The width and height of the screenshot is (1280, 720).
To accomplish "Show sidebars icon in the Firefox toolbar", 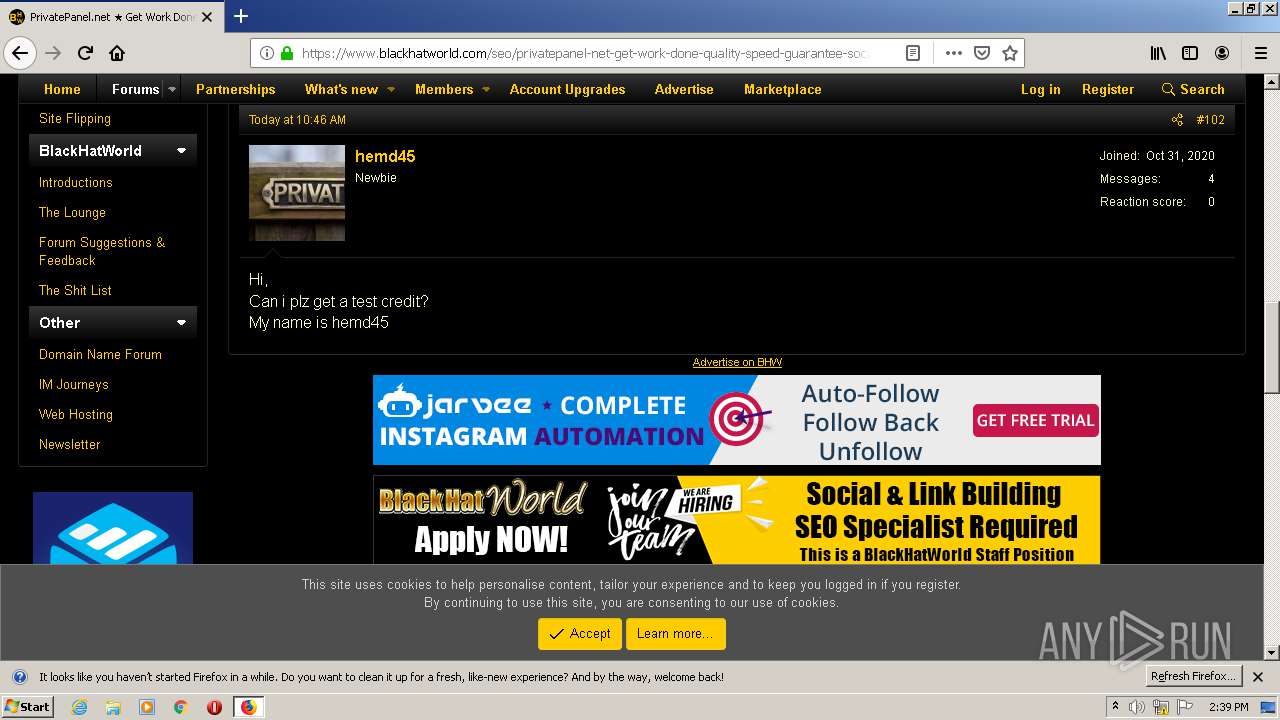I will click(x=1190, y=53).
